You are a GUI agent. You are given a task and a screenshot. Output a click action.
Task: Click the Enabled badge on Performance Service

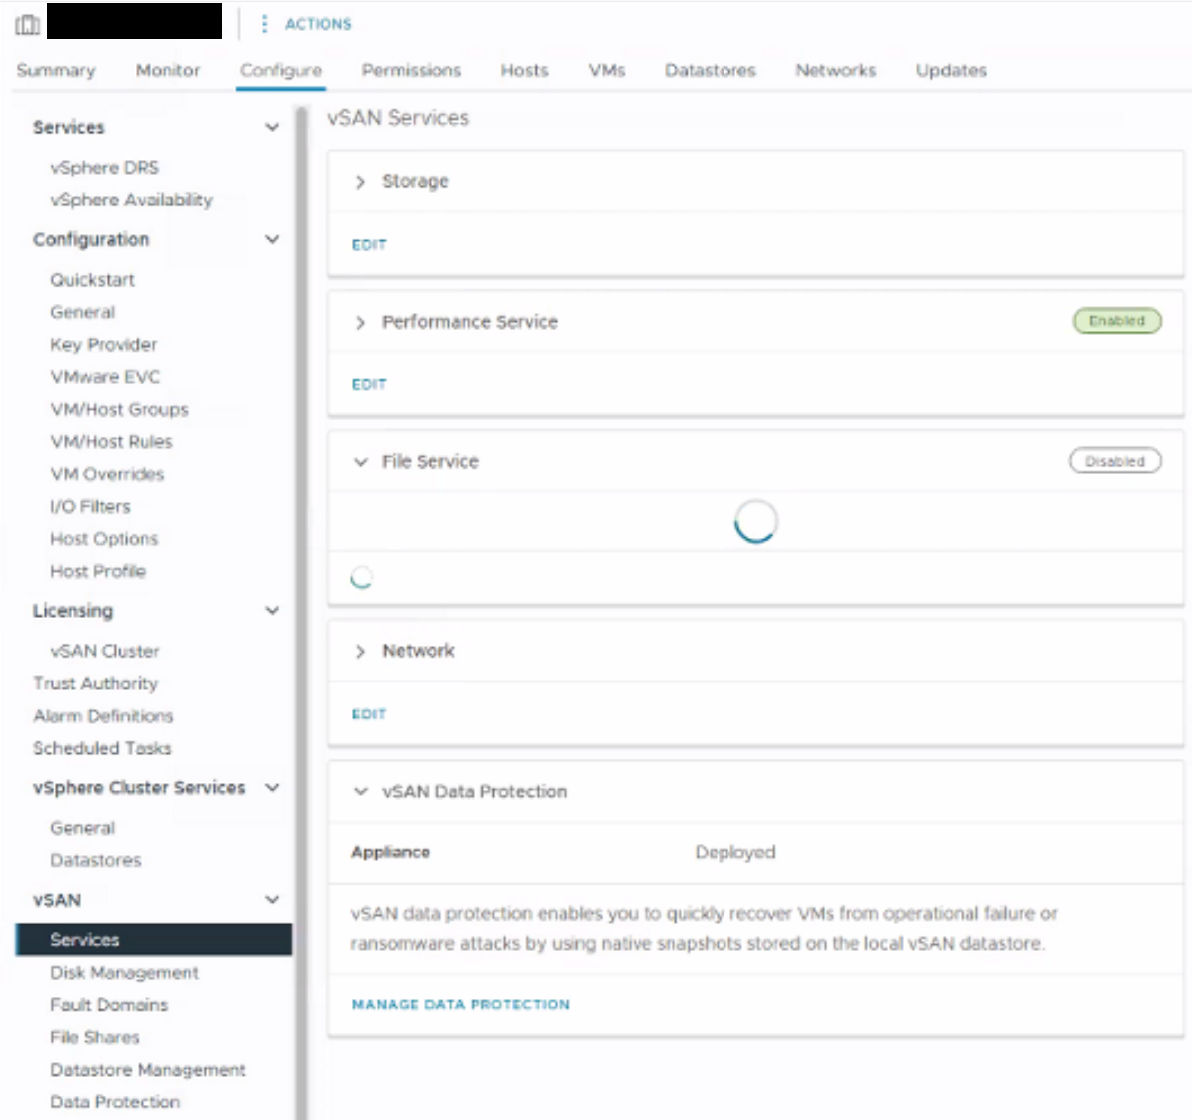coord(1117,321)
